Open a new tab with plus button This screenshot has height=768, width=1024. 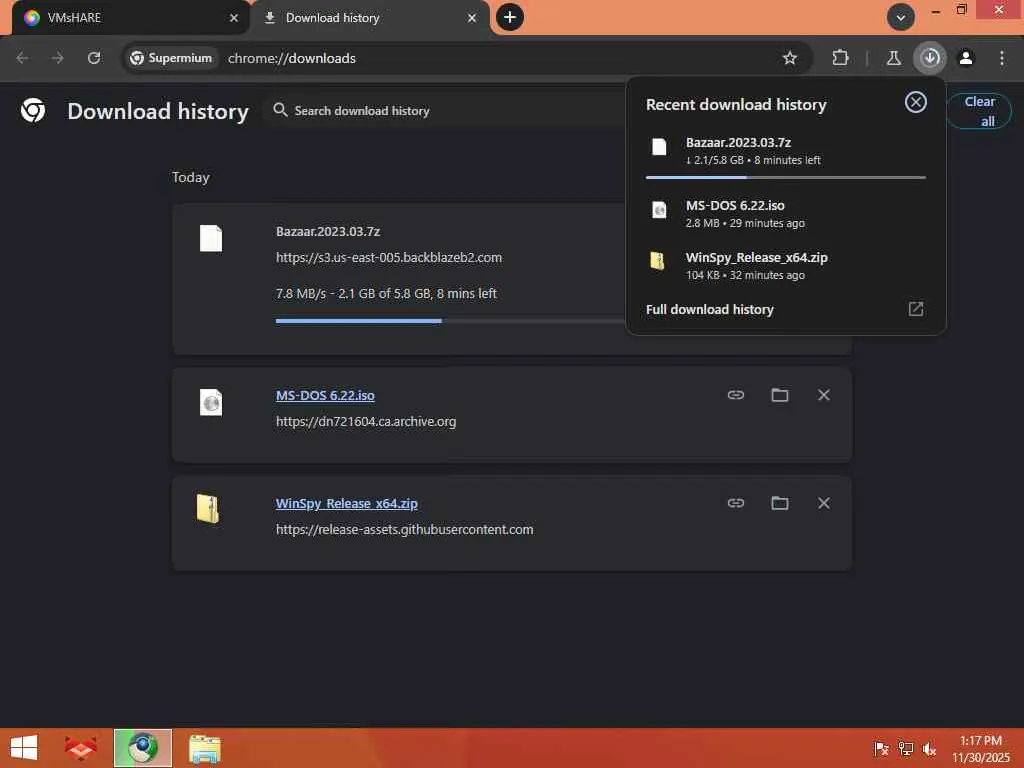pyautogui.click(x=510, y=17)
